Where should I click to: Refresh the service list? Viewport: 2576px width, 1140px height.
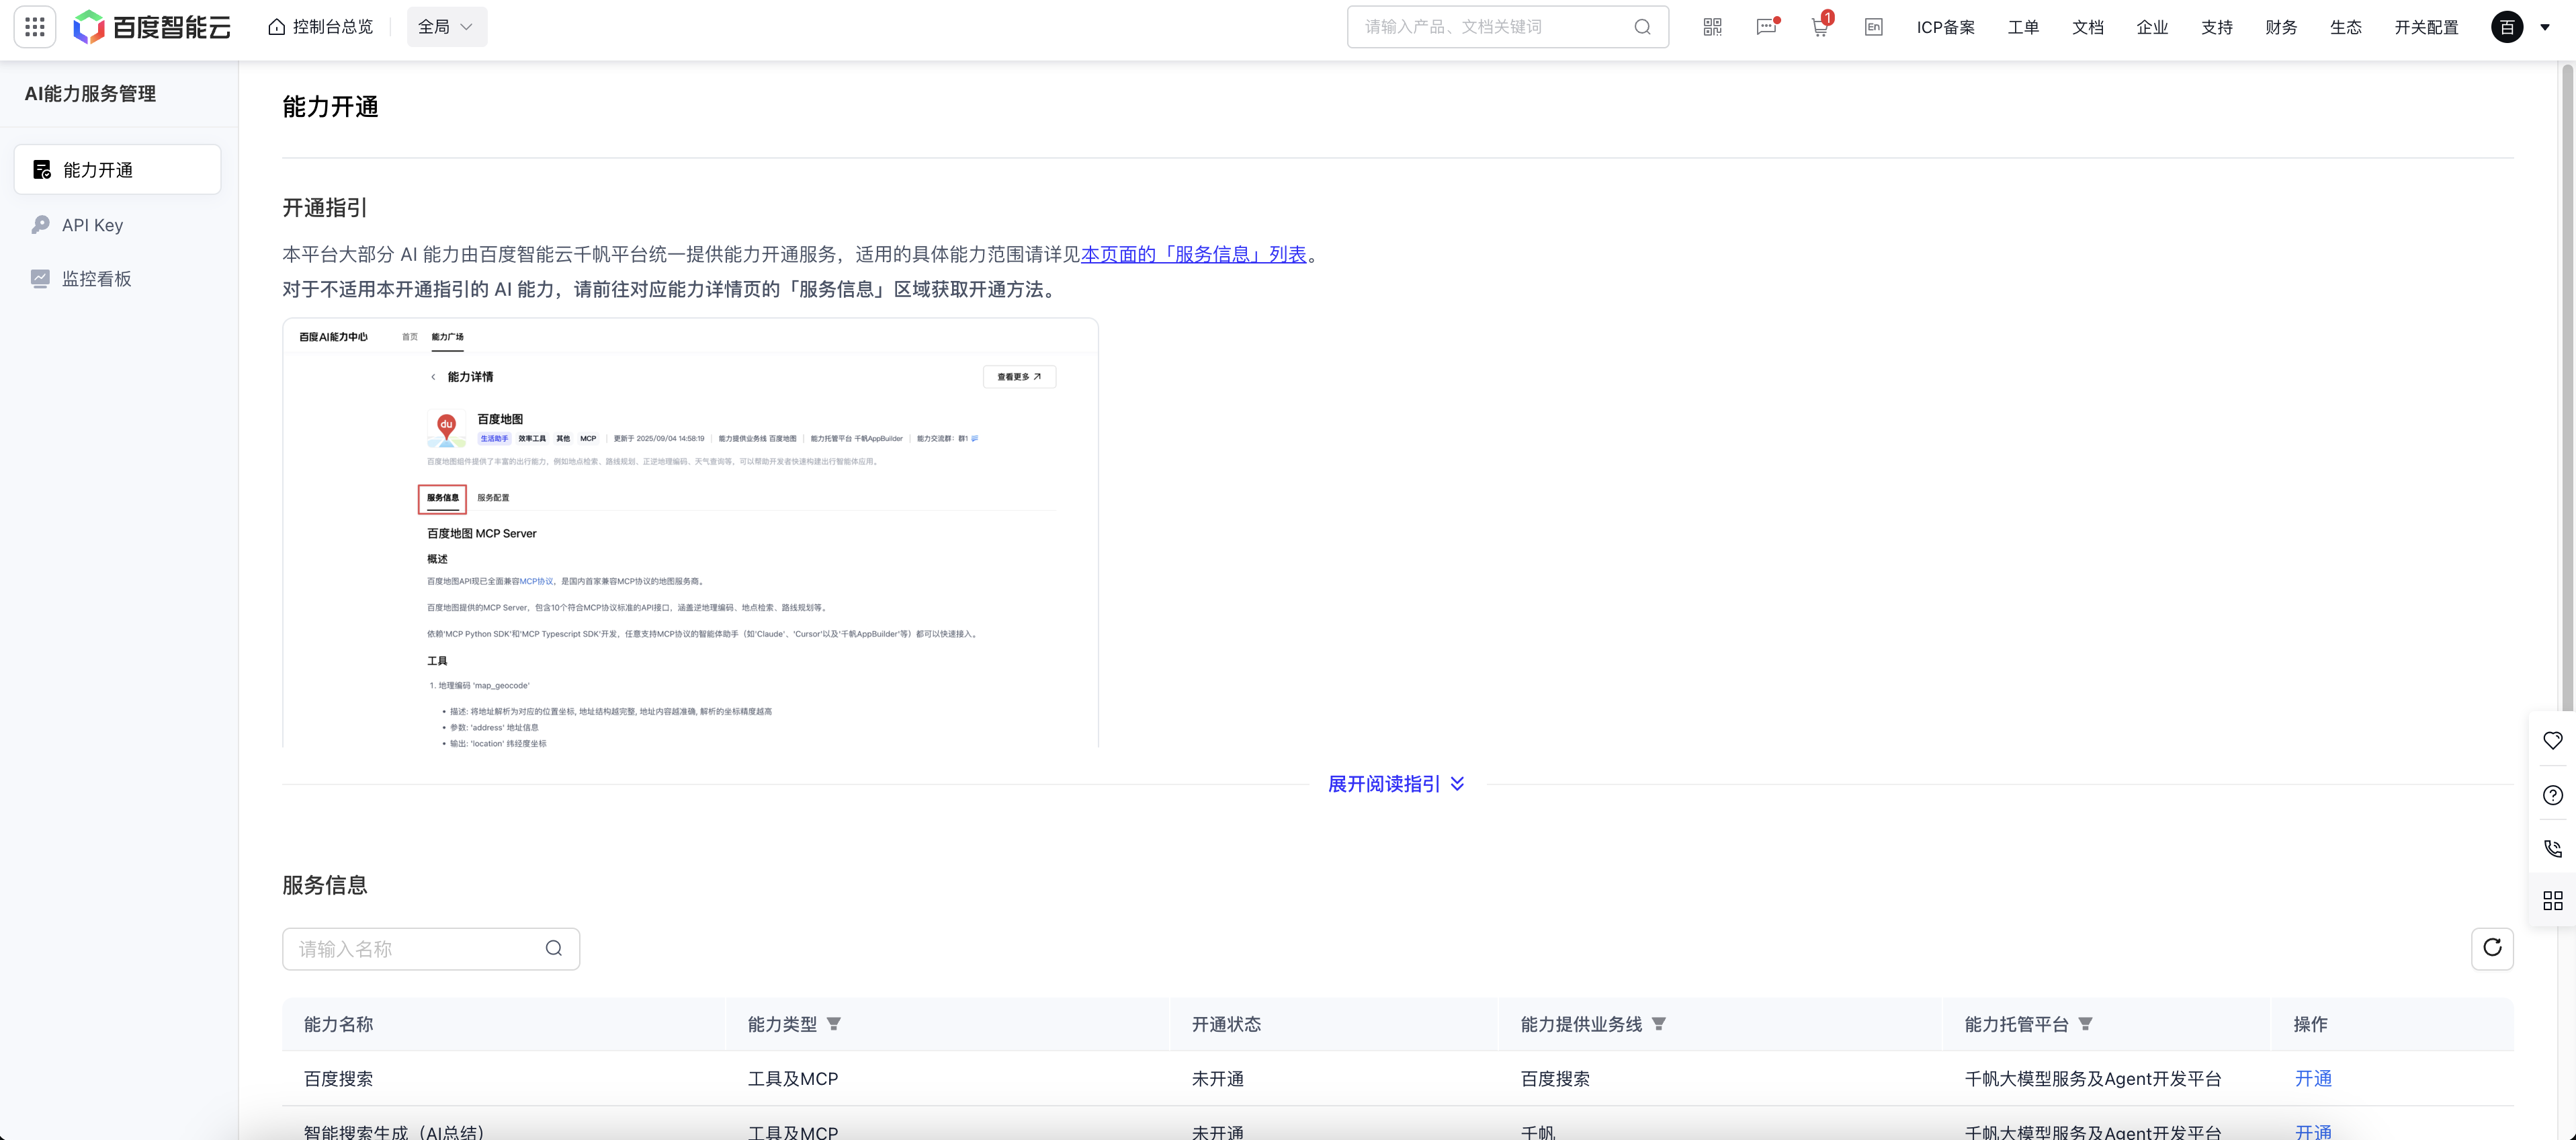click(2492, 948)
